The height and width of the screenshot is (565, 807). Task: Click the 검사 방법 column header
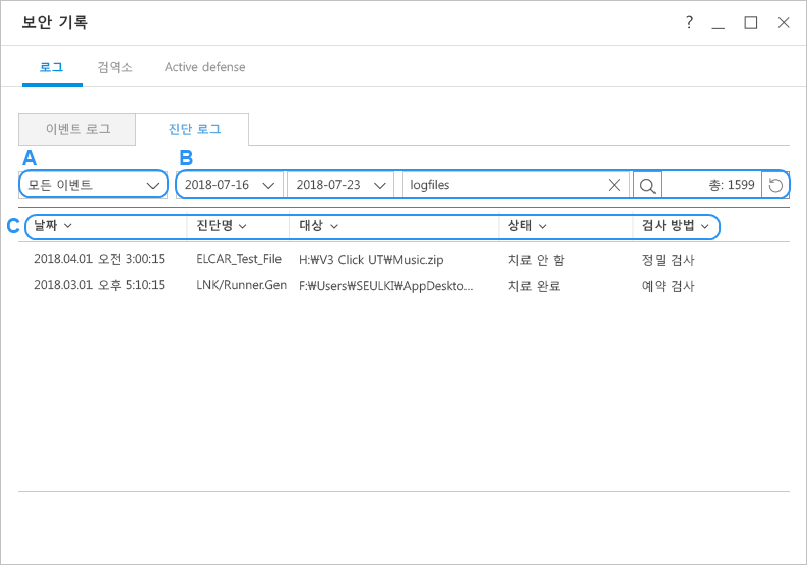(x=675, y=226)
